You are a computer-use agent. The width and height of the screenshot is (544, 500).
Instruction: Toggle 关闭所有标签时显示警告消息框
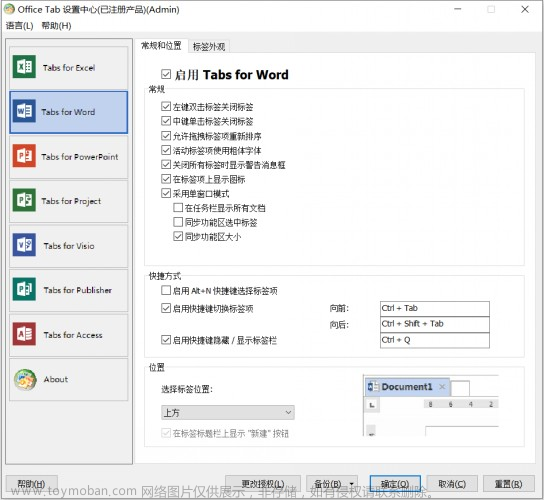tap(166, 164)
